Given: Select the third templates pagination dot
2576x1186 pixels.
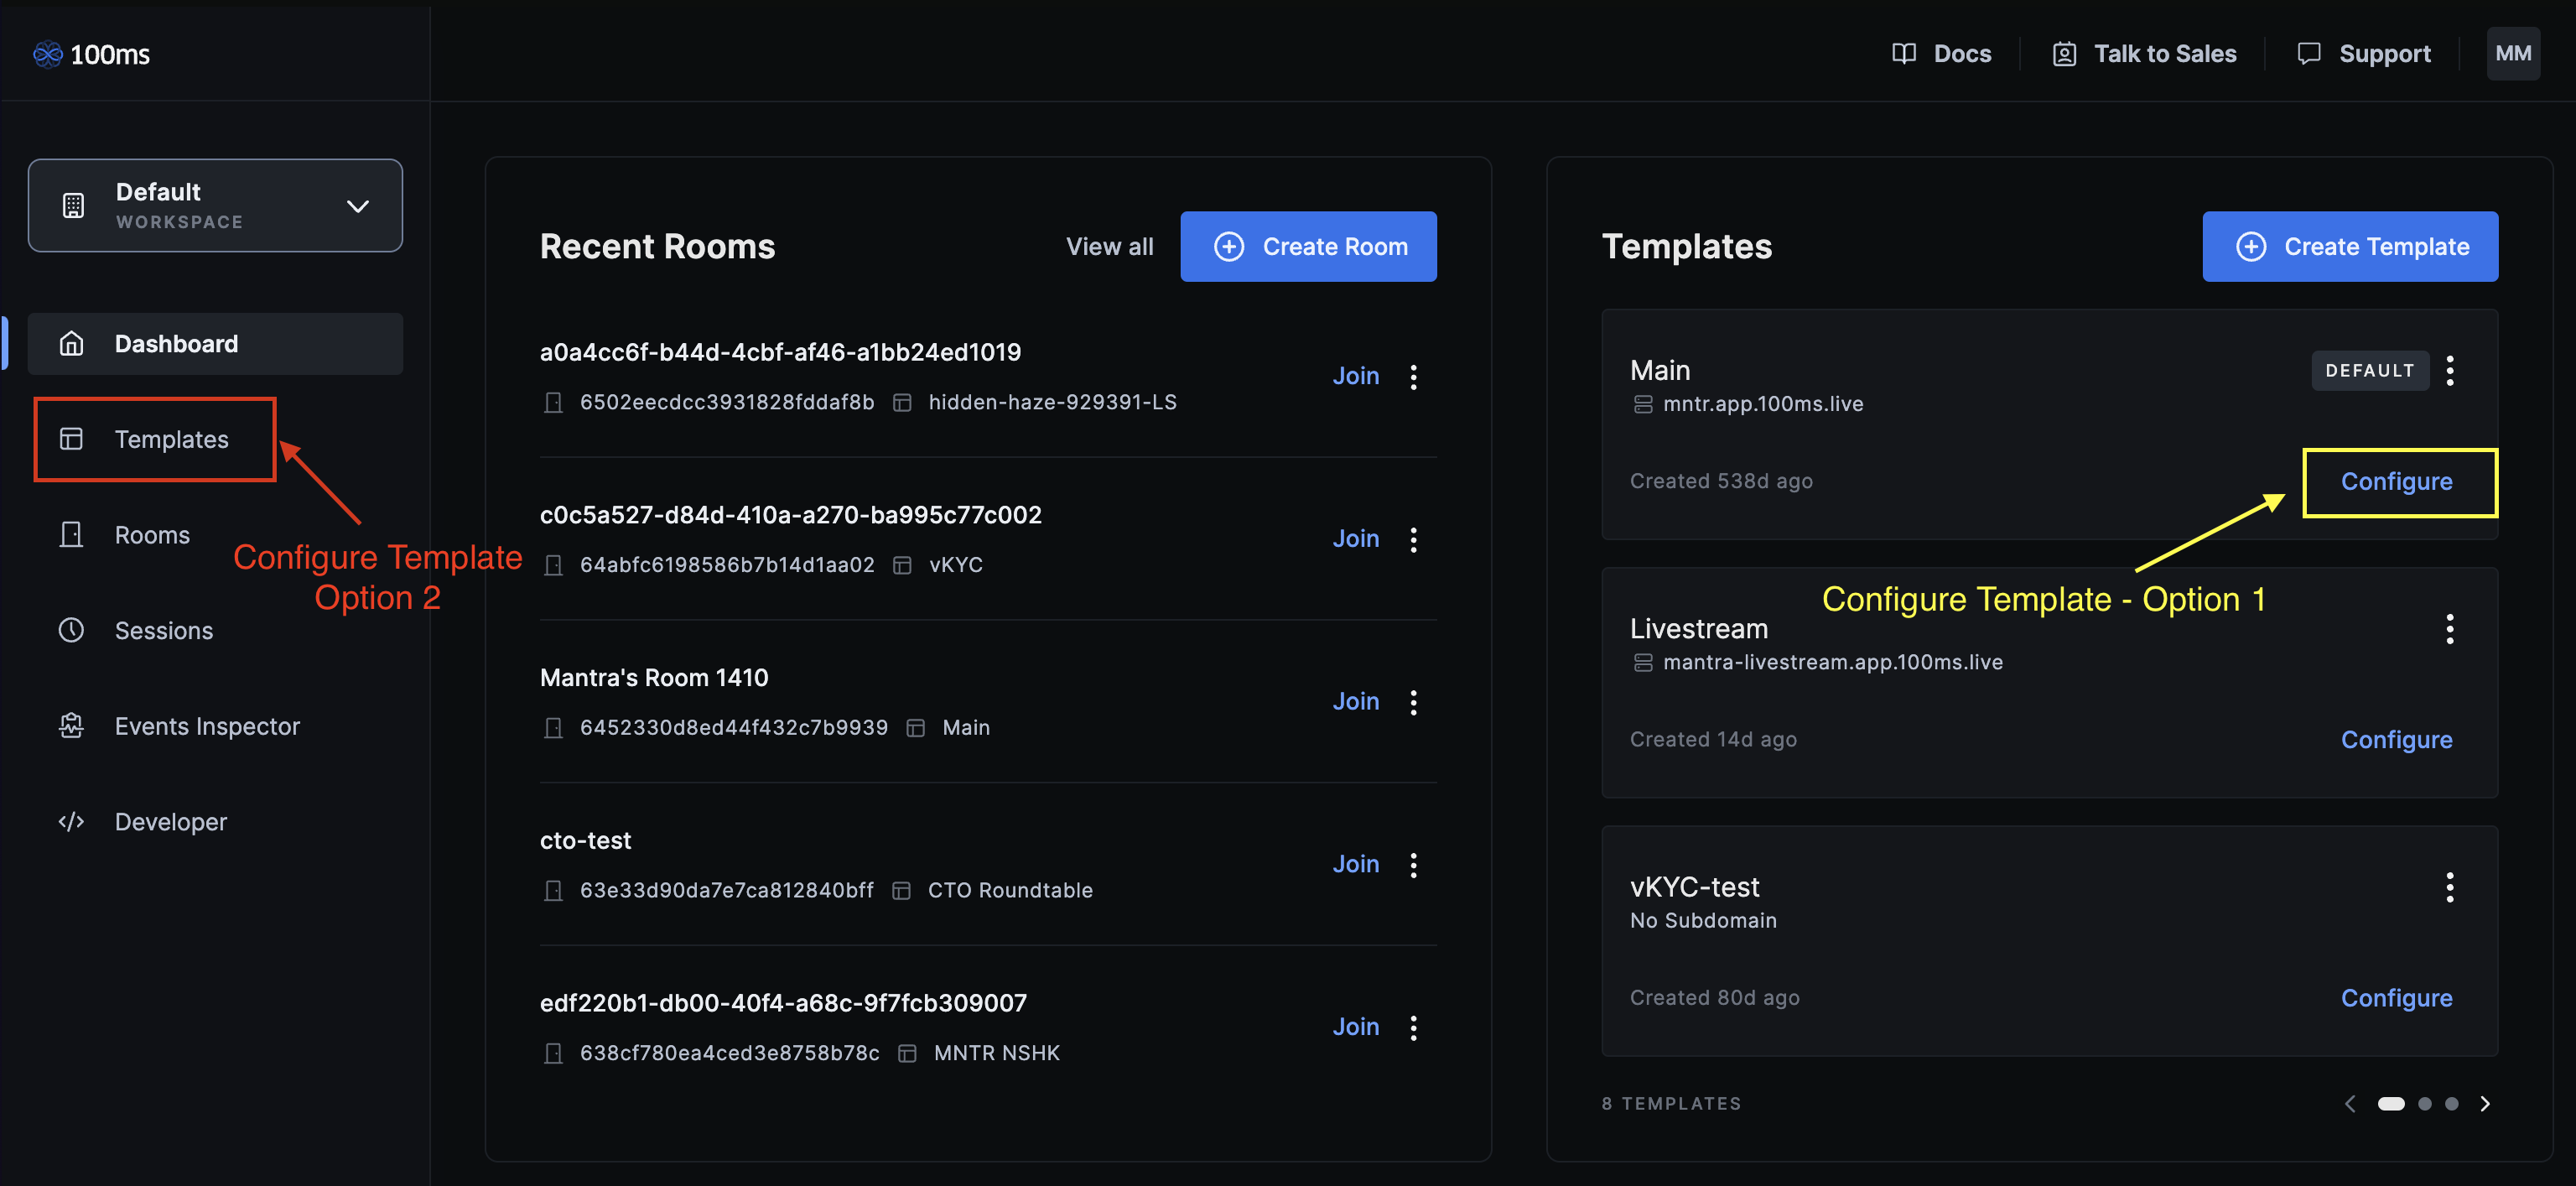Looking at the screenshot, I should coord(2452,1104).
